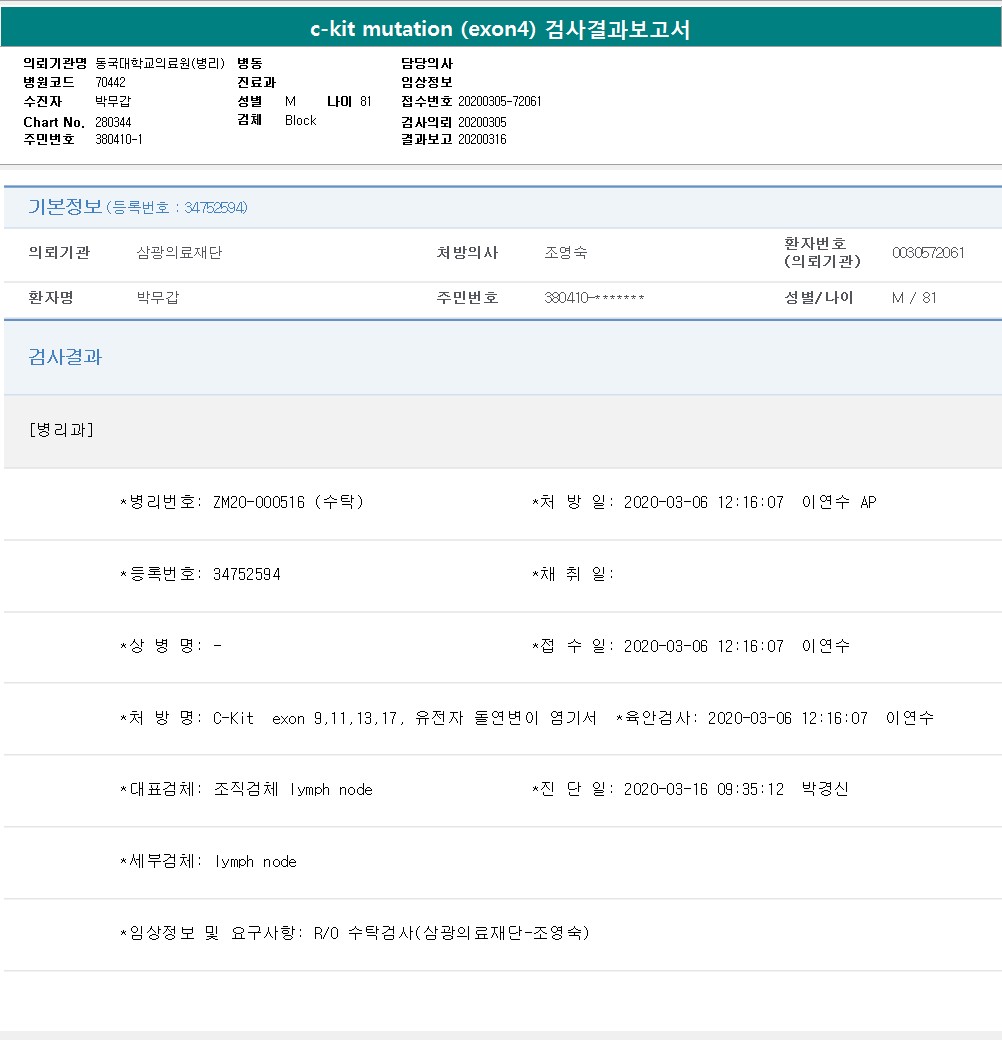Viewport: 1002px width, 1040px height.
Task: Select 결과보고 date '20200316'
Action: point(482,139)
